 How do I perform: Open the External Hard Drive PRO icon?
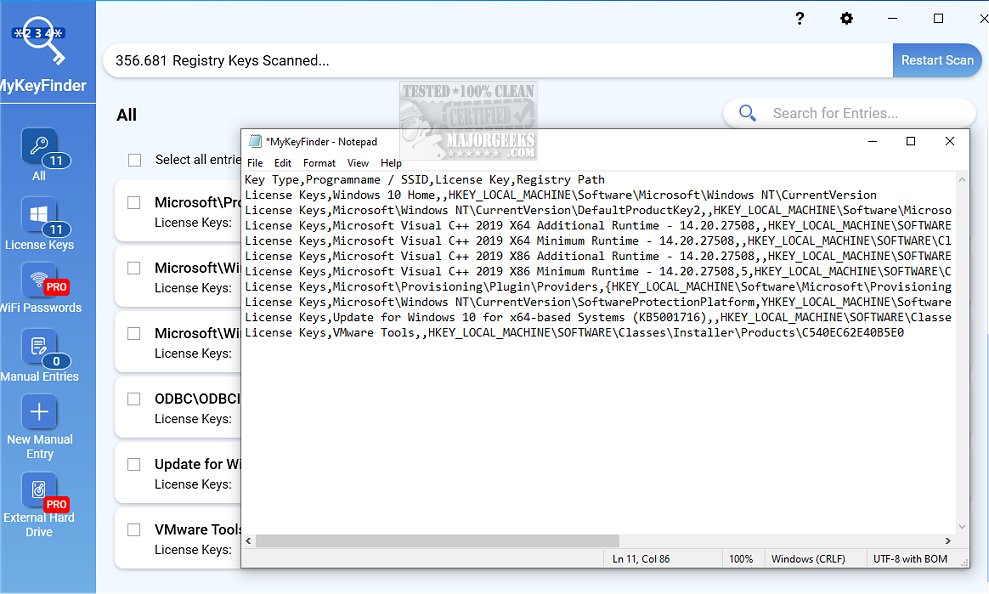pos(39,490)
